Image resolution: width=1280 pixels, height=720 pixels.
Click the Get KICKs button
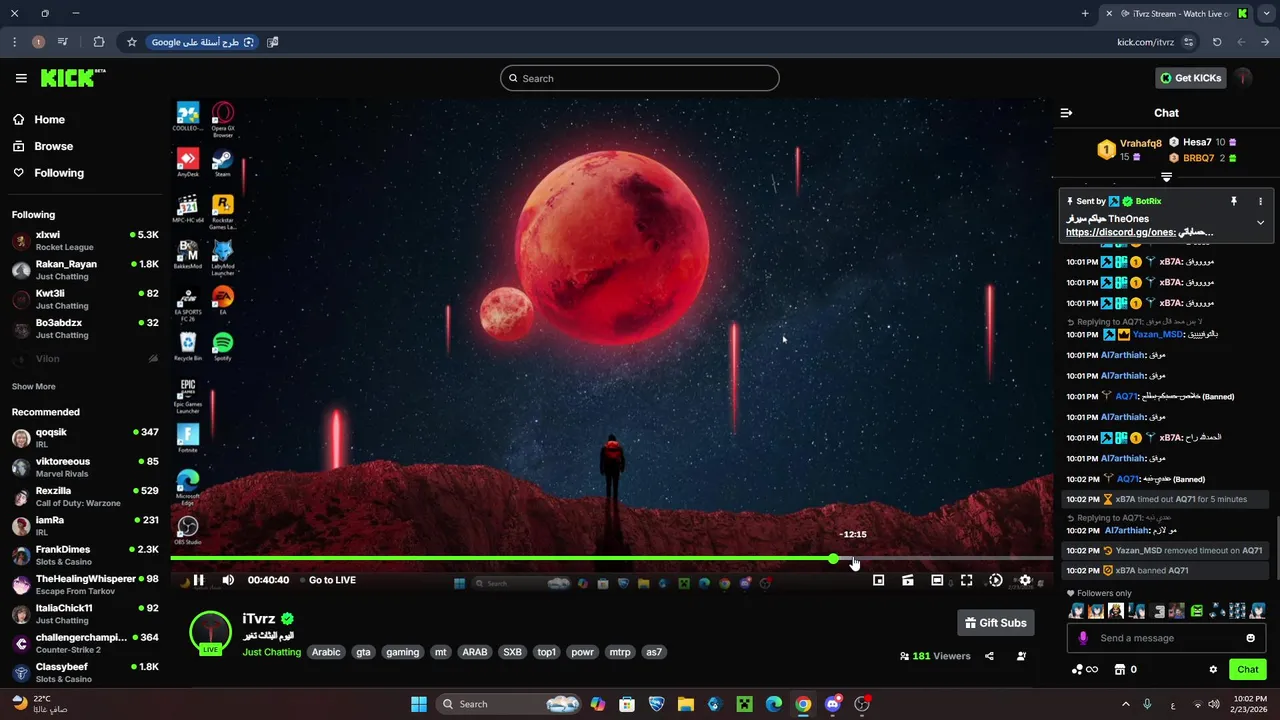(1191, 78)
